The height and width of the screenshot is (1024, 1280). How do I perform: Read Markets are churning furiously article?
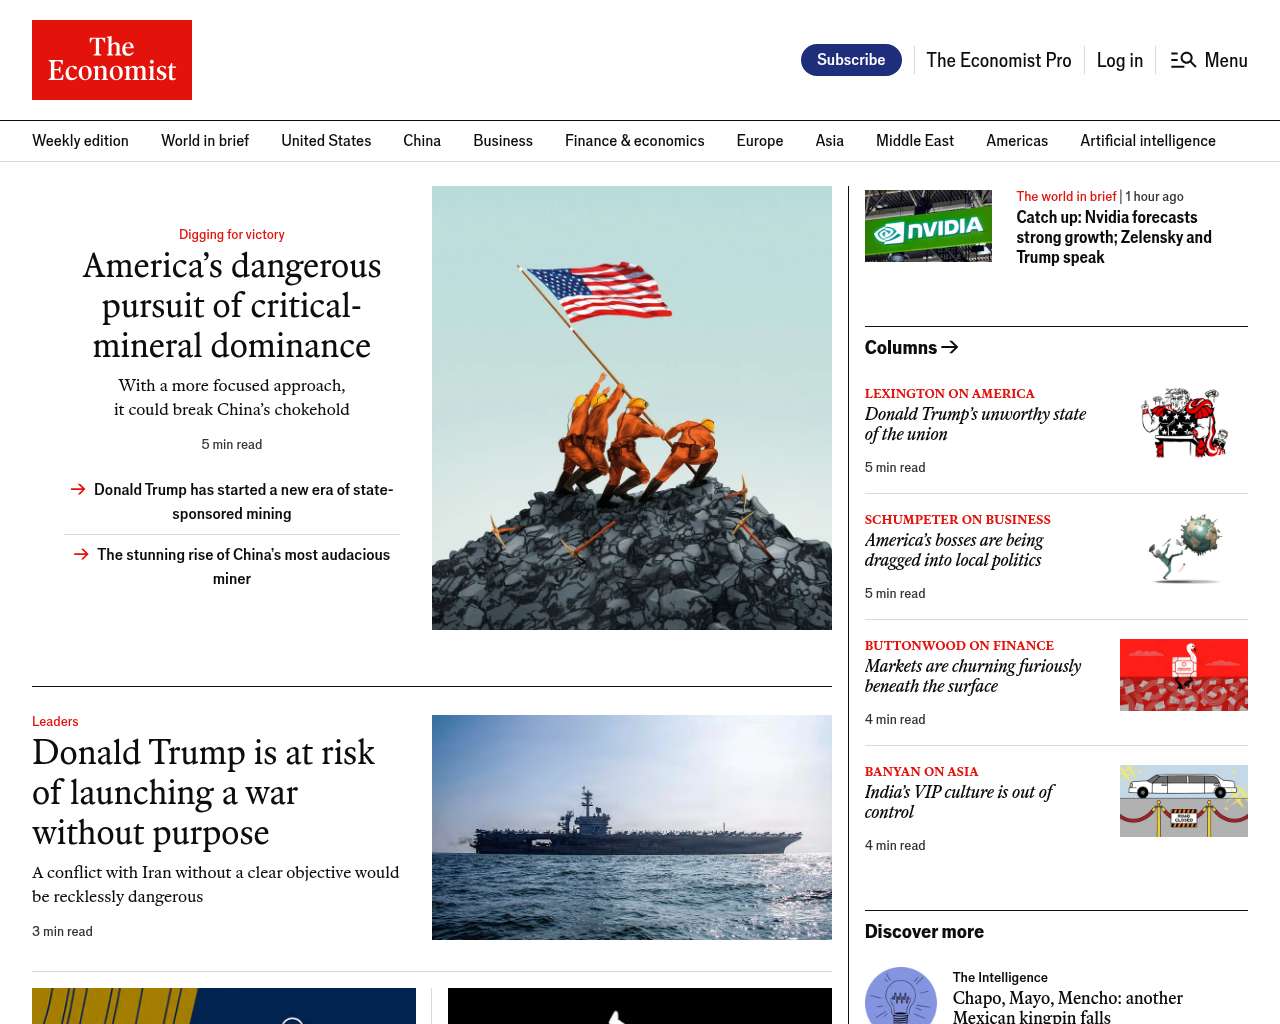[973, 676]
